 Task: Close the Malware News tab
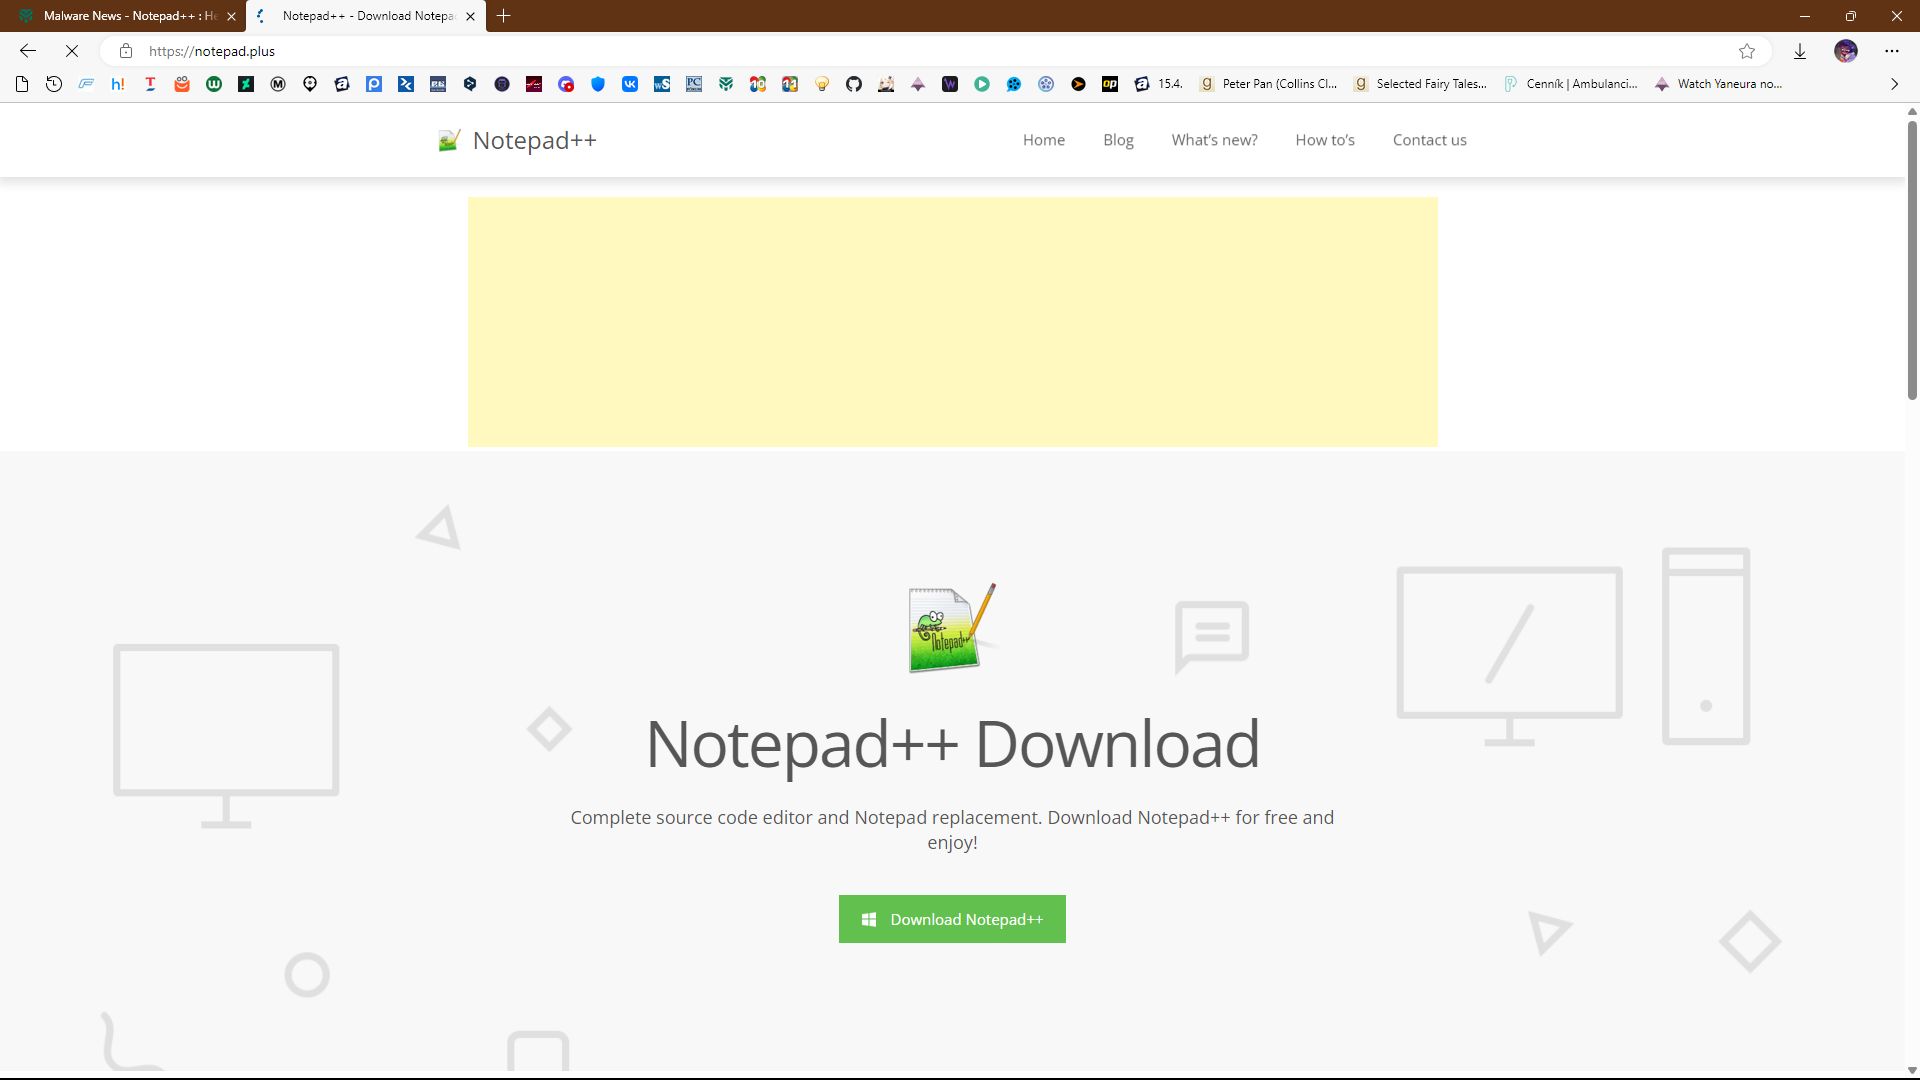[x=231, y=16]
